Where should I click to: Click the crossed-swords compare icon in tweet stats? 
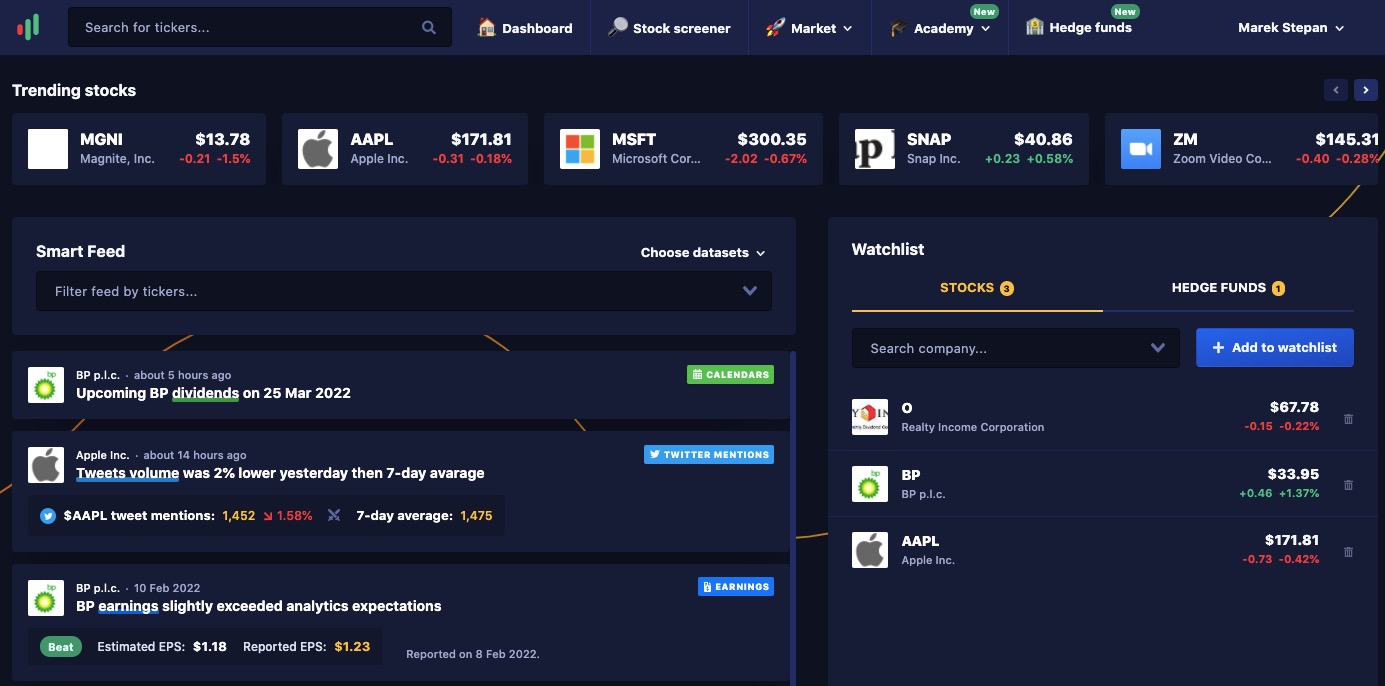coord(334,516)
